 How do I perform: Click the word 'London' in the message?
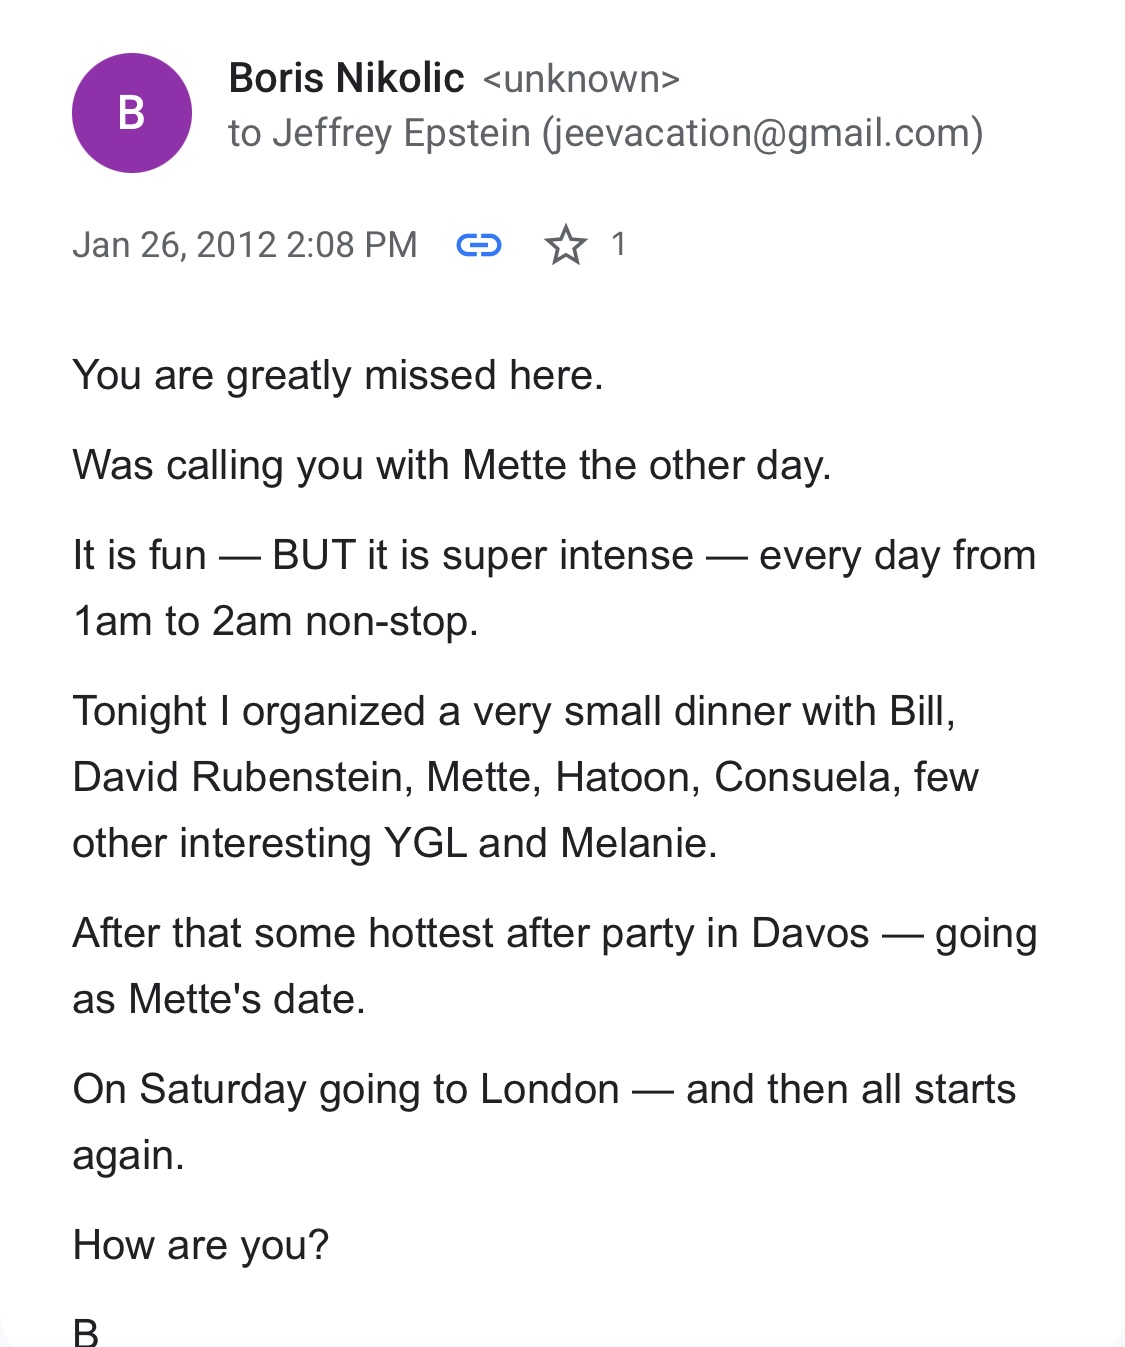[x=549, y=1089]
